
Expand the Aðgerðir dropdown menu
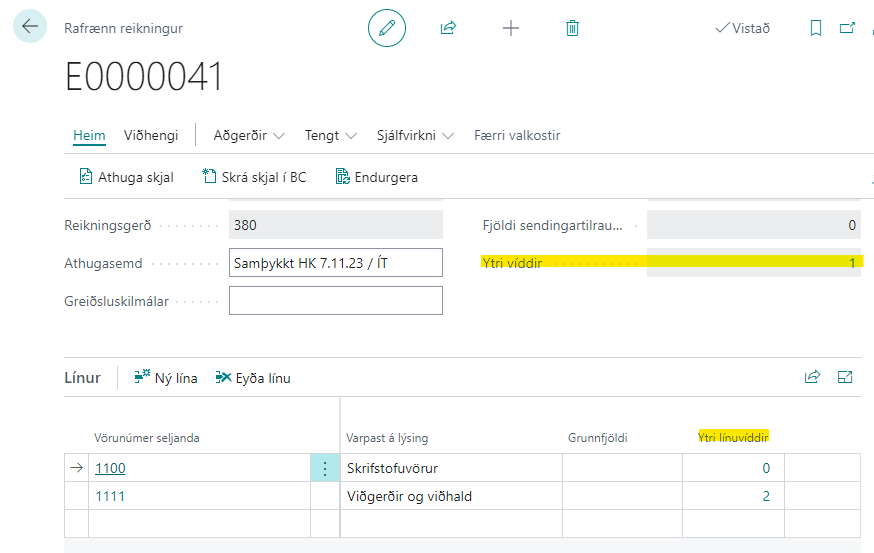[249, 135]
